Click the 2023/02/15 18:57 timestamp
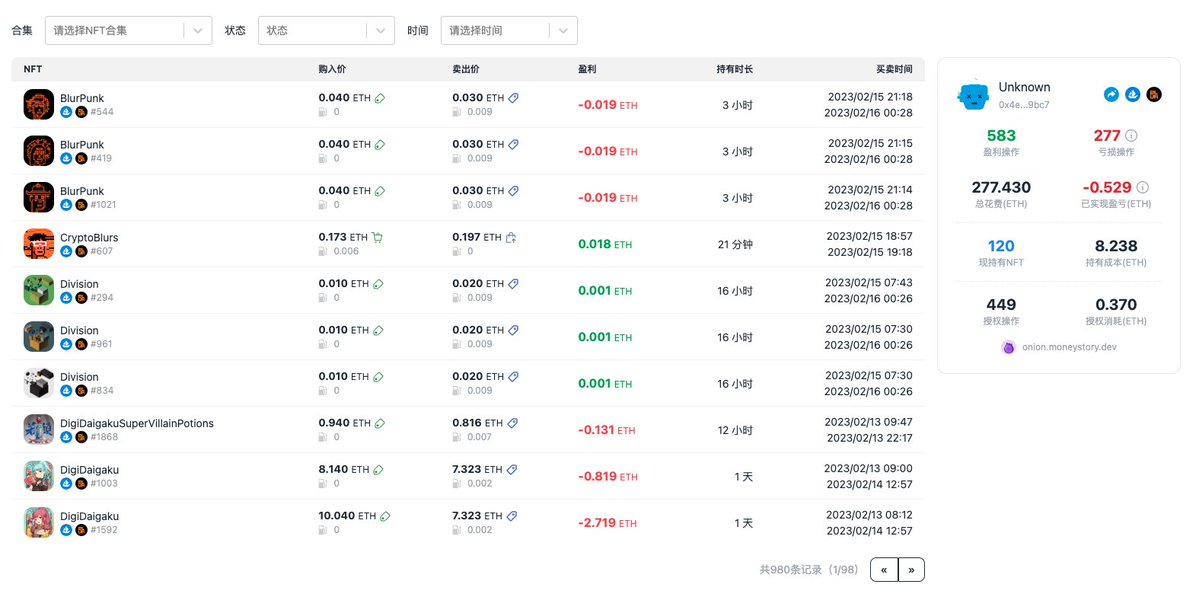The image size is (1199, 597). [x=869, y=236]
